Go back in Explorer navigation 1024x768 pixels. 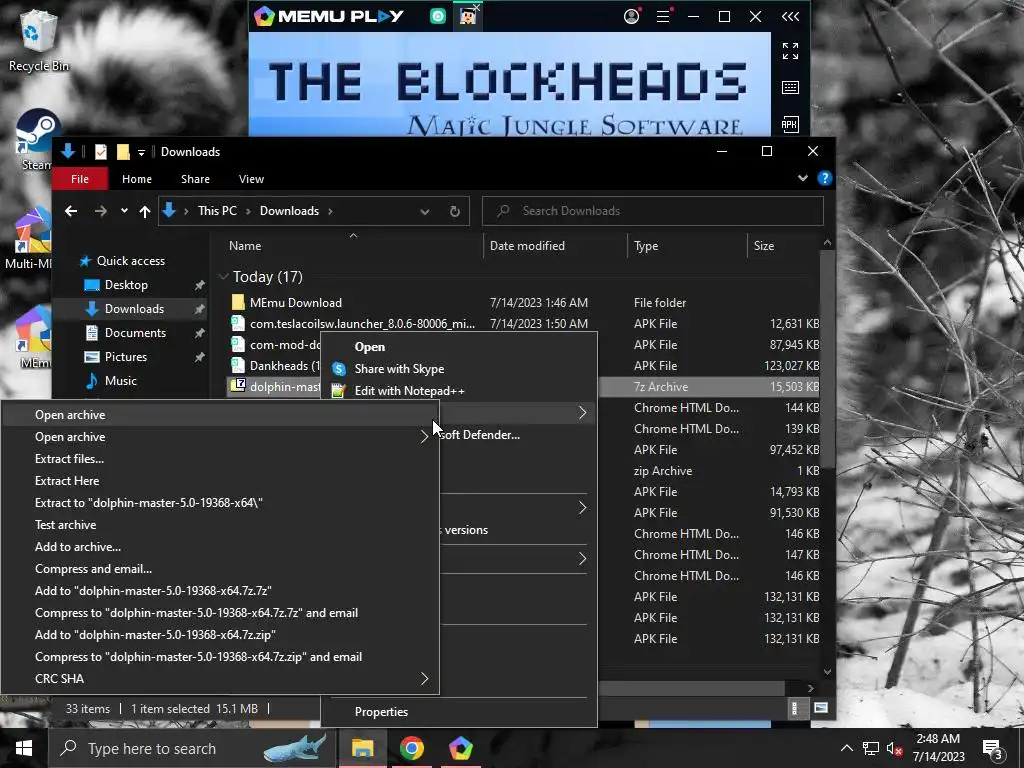click(71, 211)
